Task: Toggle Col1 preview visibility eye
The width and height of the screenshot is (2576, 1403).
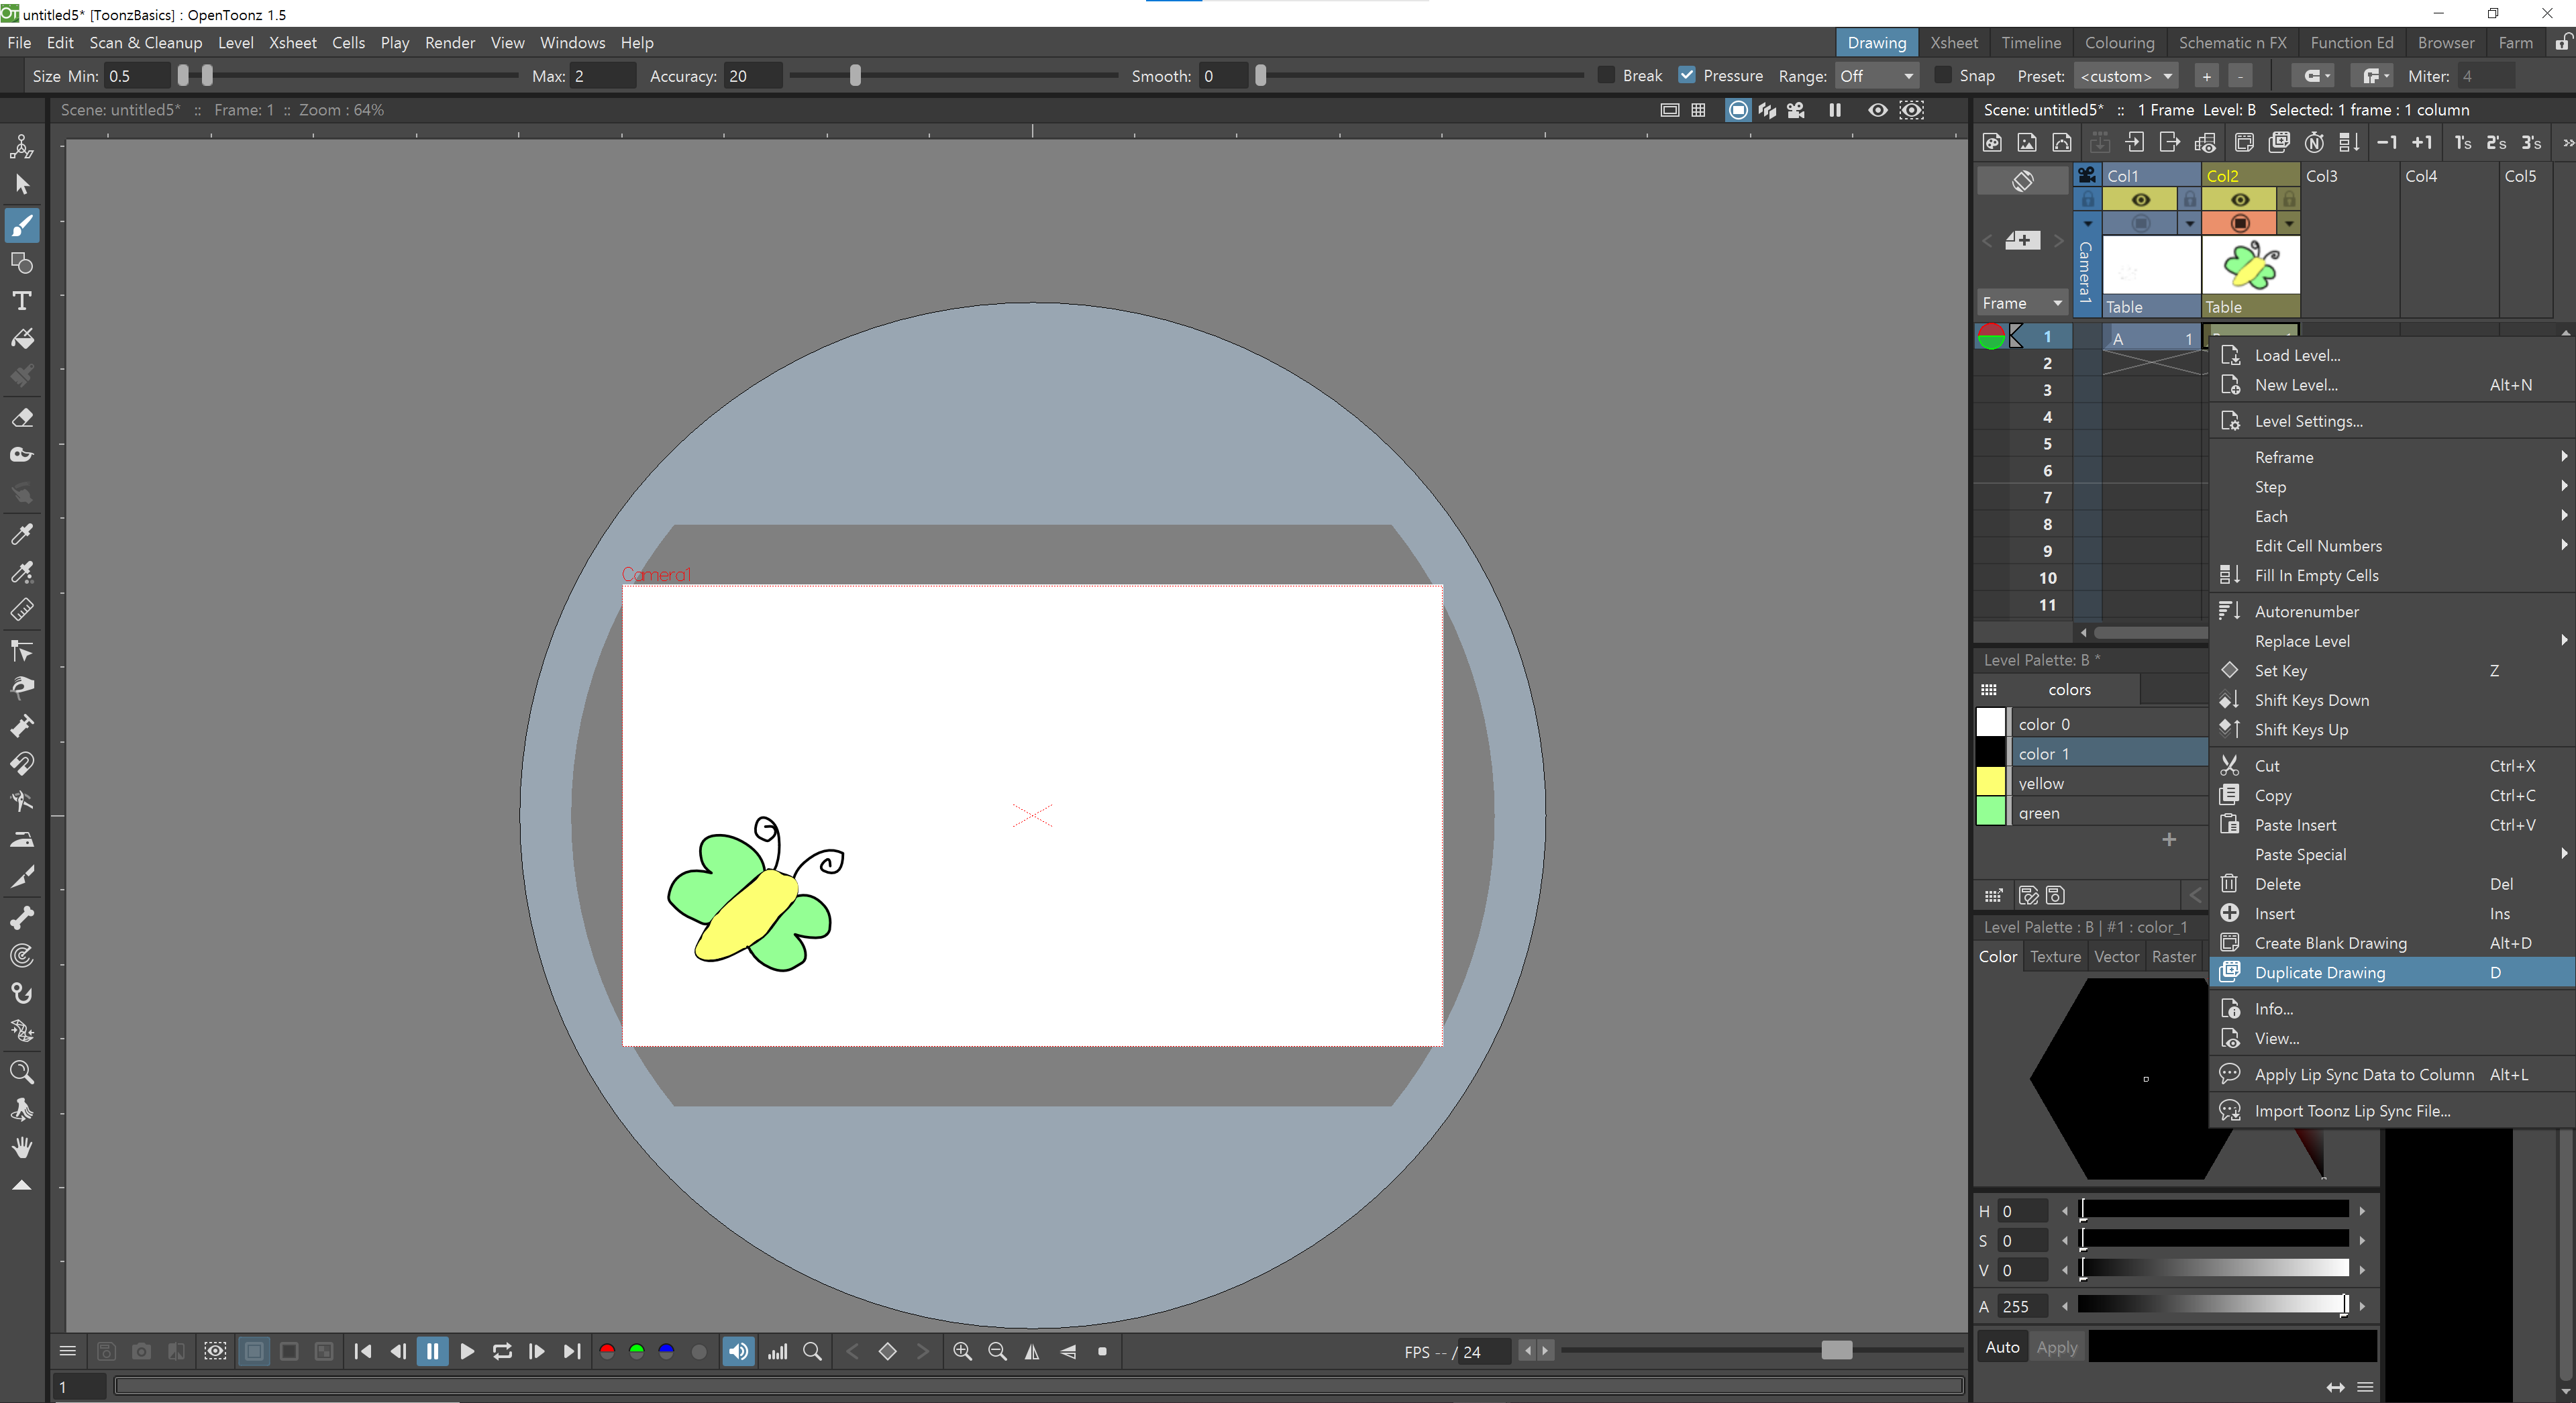Action: click(x=2141, y=200)
